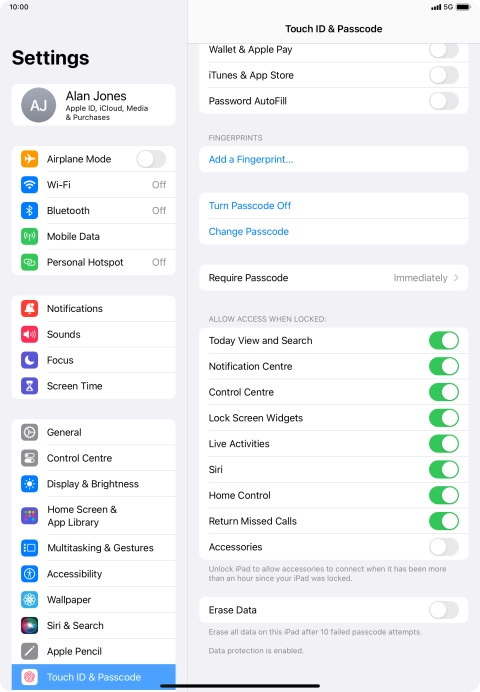Open Bluetooth settings via its icon
Image resolution: width=480 pixels, height=692 pixels.
coord(30,211)
